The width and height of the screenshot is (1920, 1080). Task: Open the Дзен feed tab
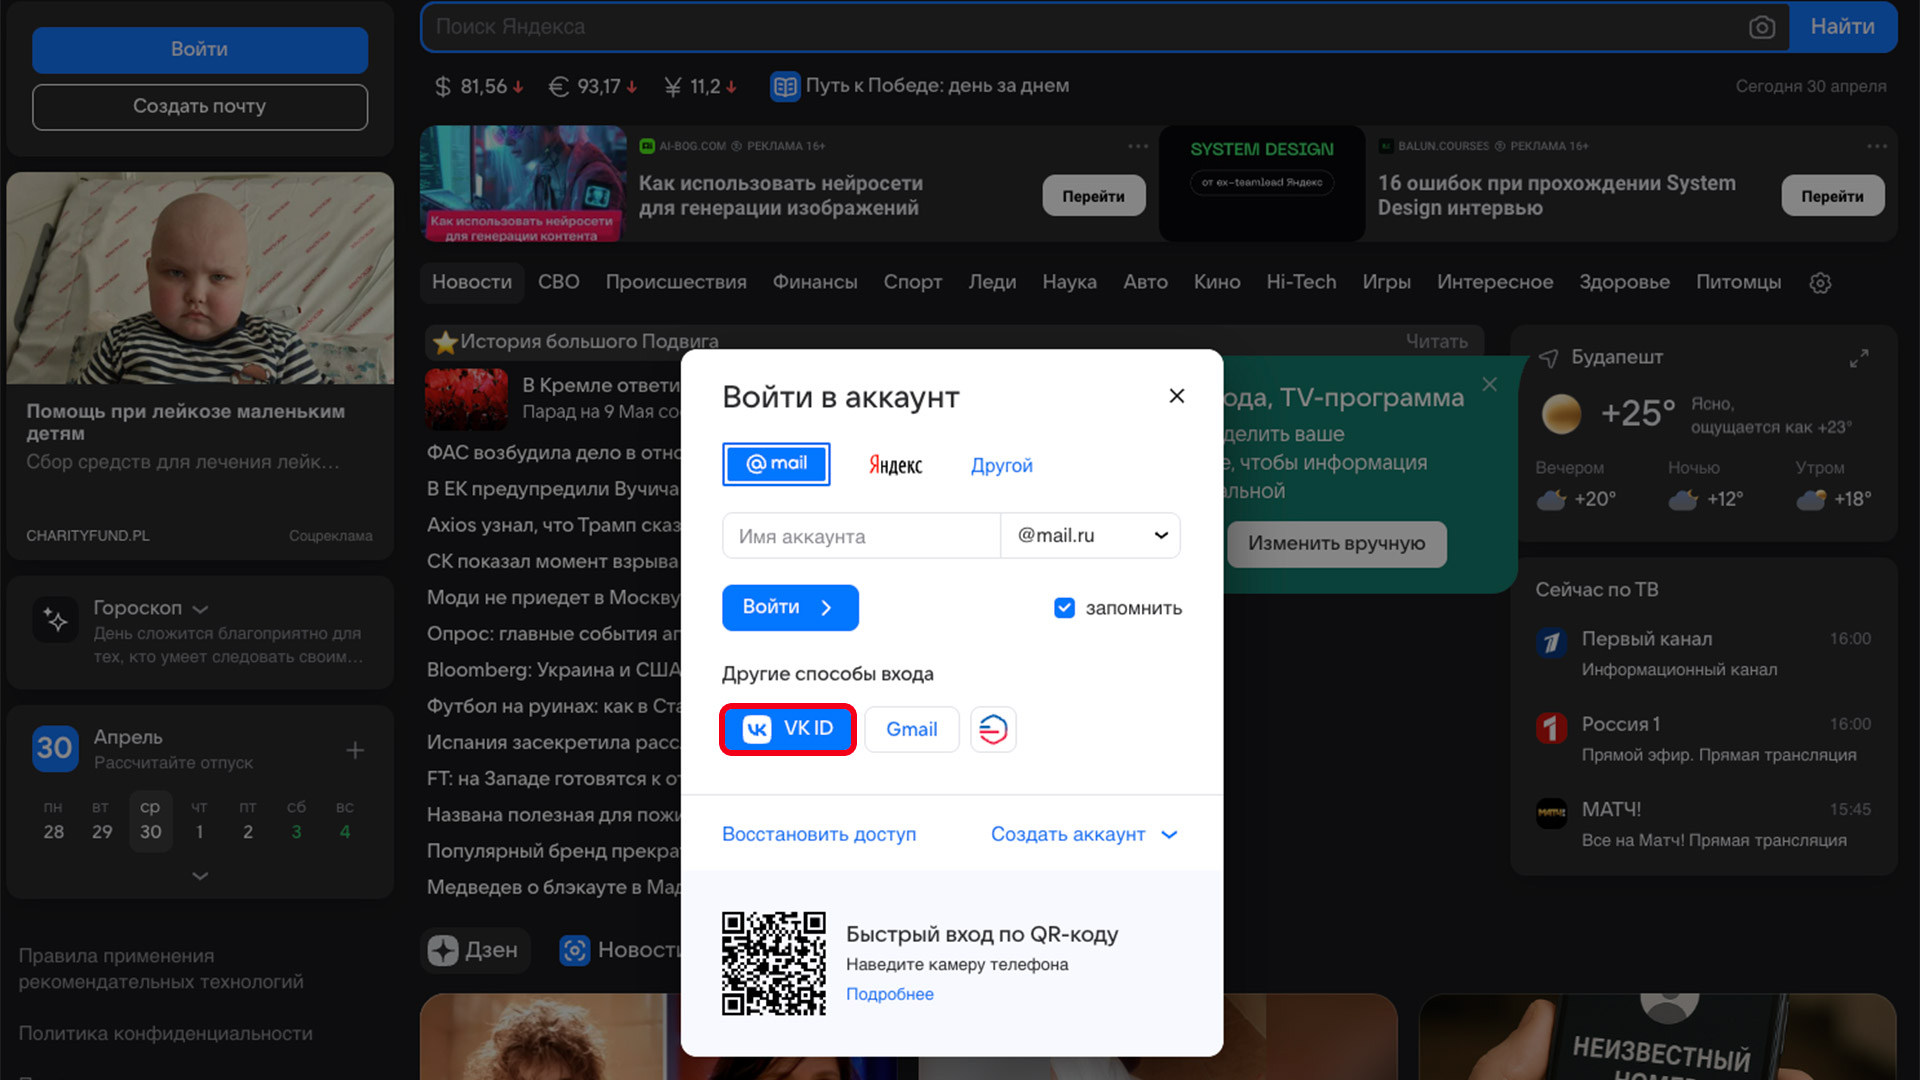point(474,950)
